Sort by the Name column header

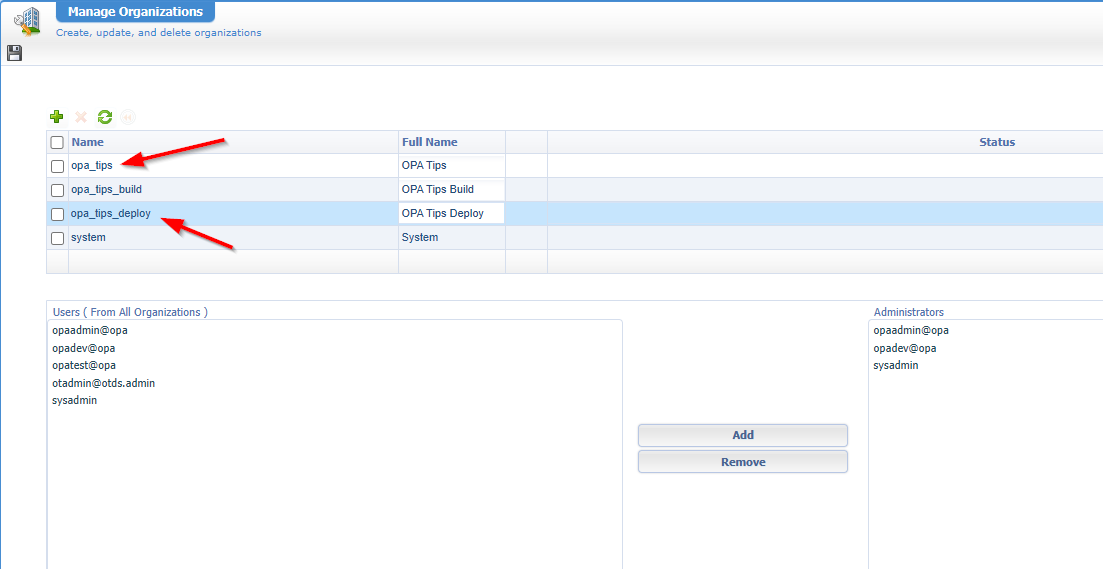coord(88,142)
